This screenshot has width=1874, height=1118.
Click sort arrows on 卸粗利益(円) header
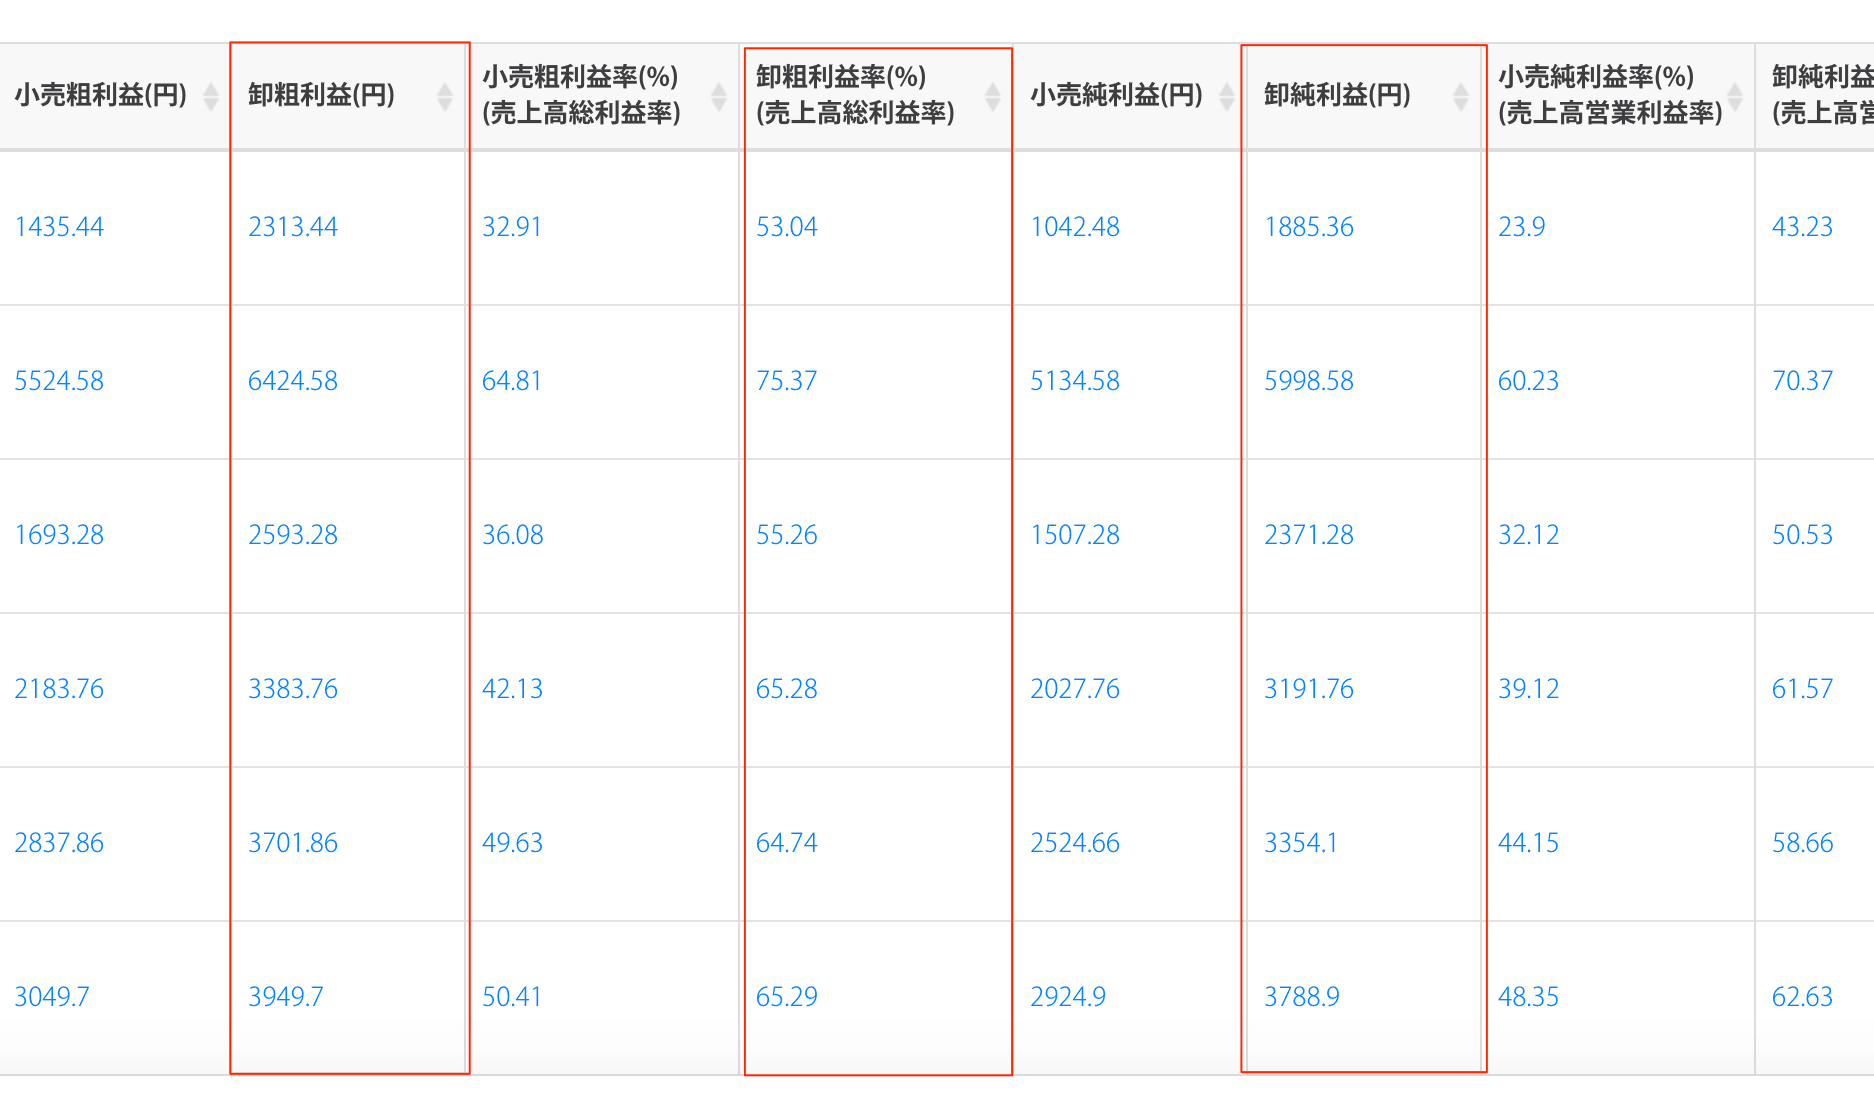tap(445, 96)
